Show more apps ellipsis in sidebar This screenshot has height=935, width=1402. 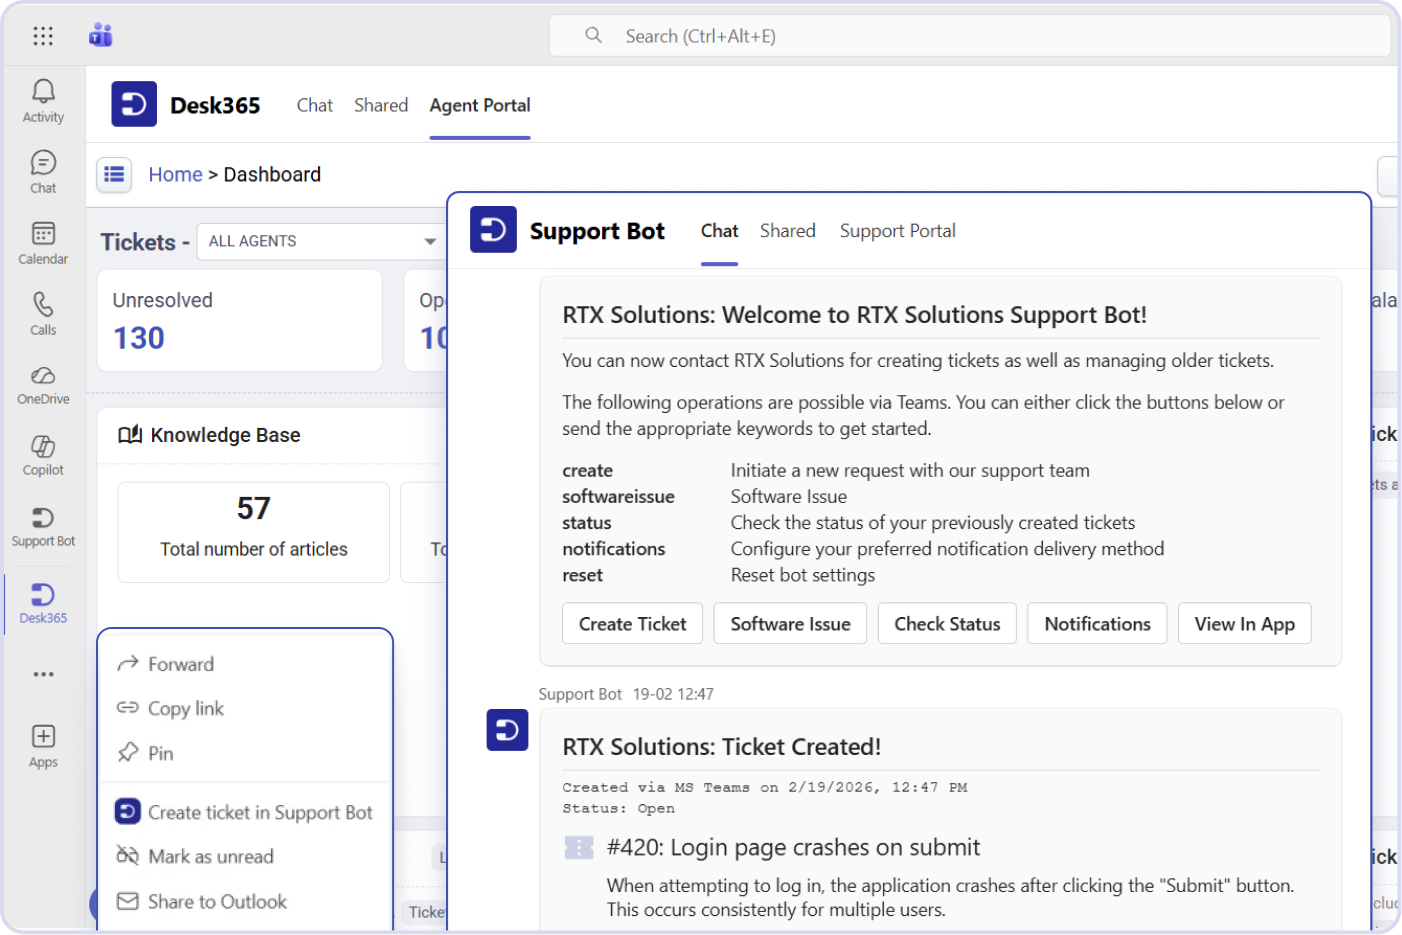coord(43,674)
